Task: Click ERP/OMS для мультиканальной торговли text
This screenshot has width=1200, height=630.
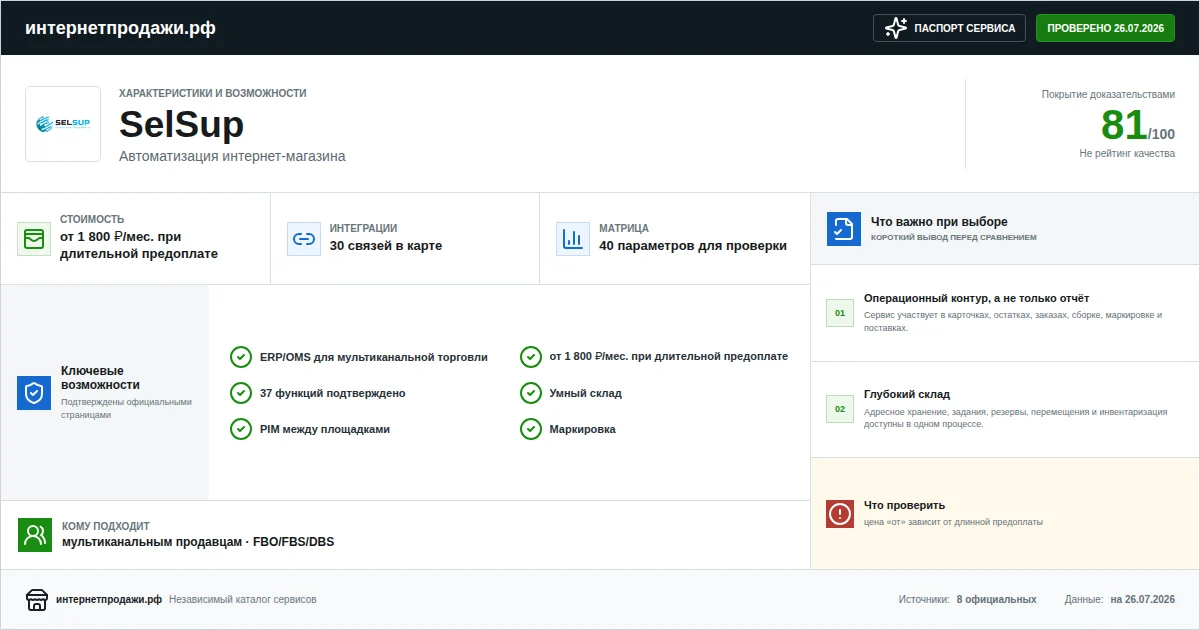Action: pyautogui.click(x=374, y=357)
